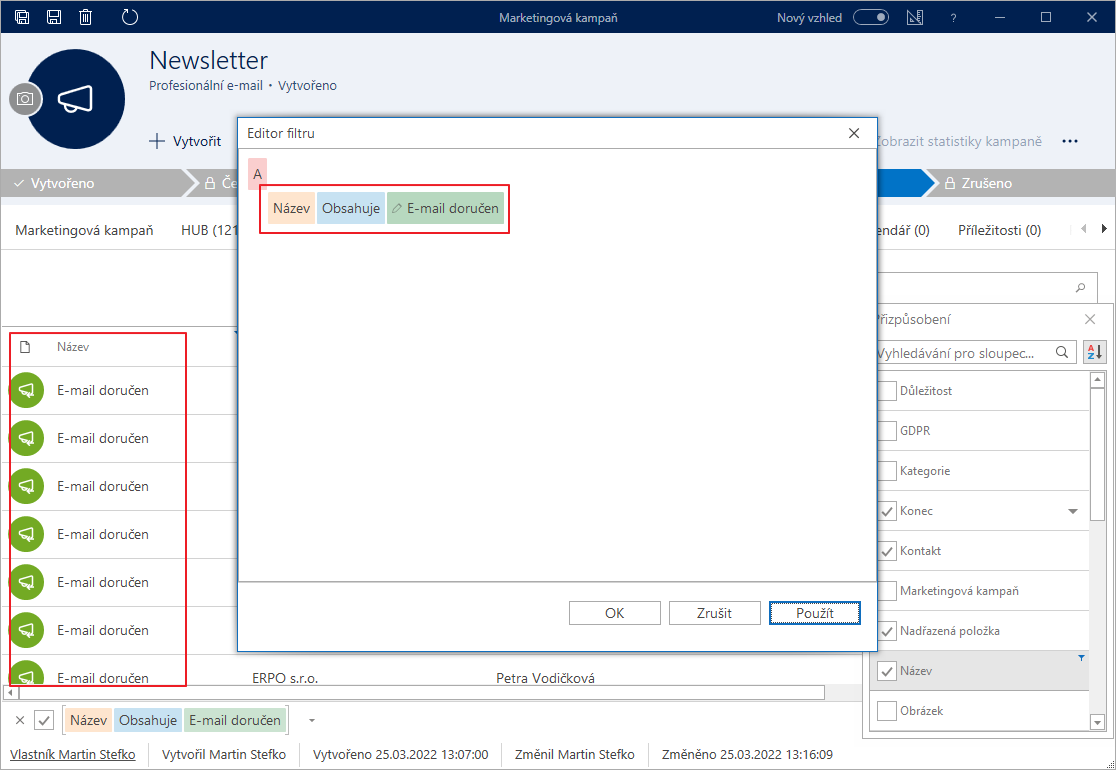
Task: Close the Přizpůsobení panel
Action: pyautogui.click(x=1090, y=320)
